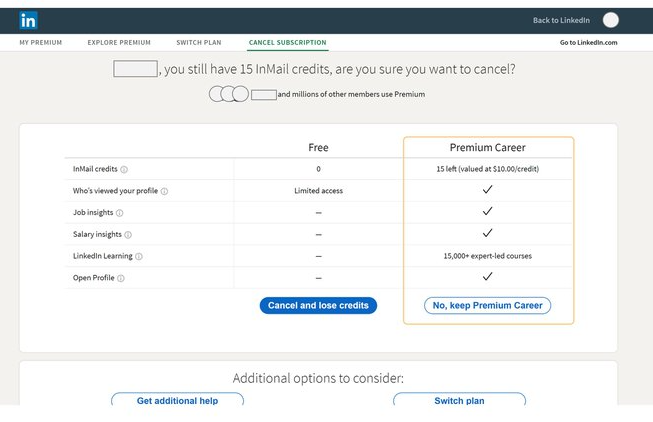This screenshot has width=653, height=422.
Task: Click Get additional help button
Action: (177, 400)
